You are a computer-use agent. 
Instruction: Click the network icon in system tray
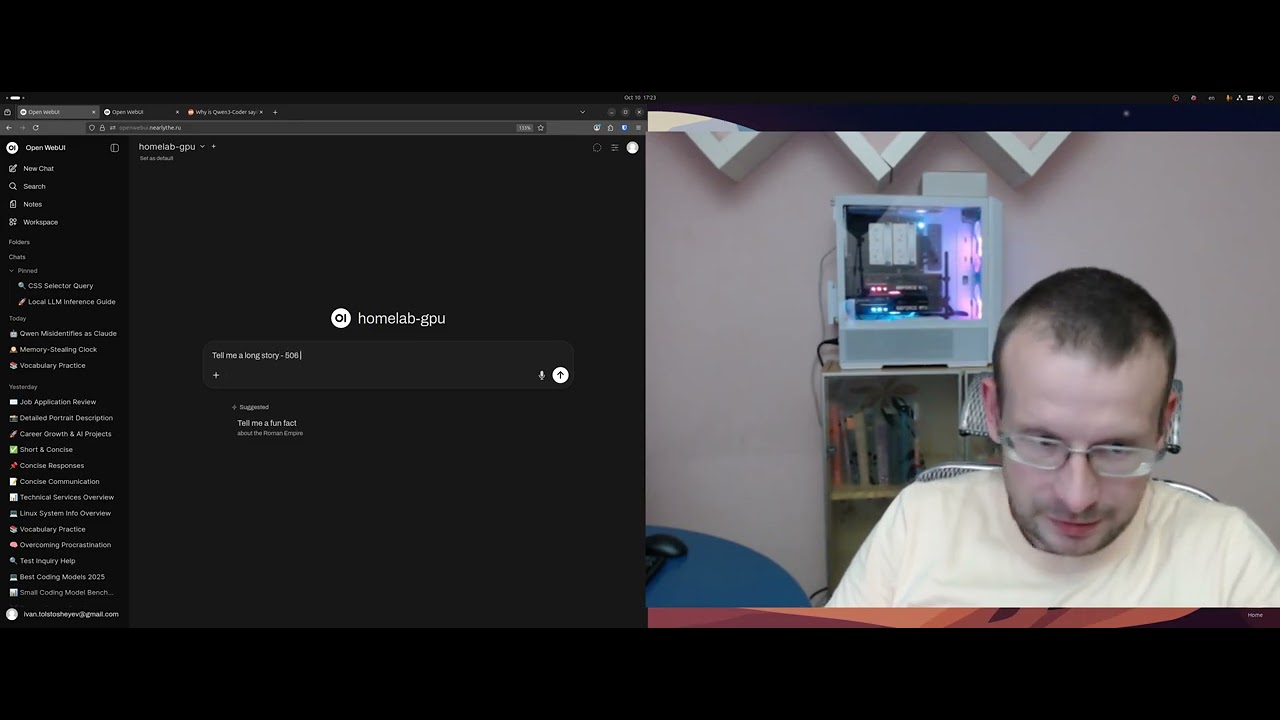[1239, 98]
